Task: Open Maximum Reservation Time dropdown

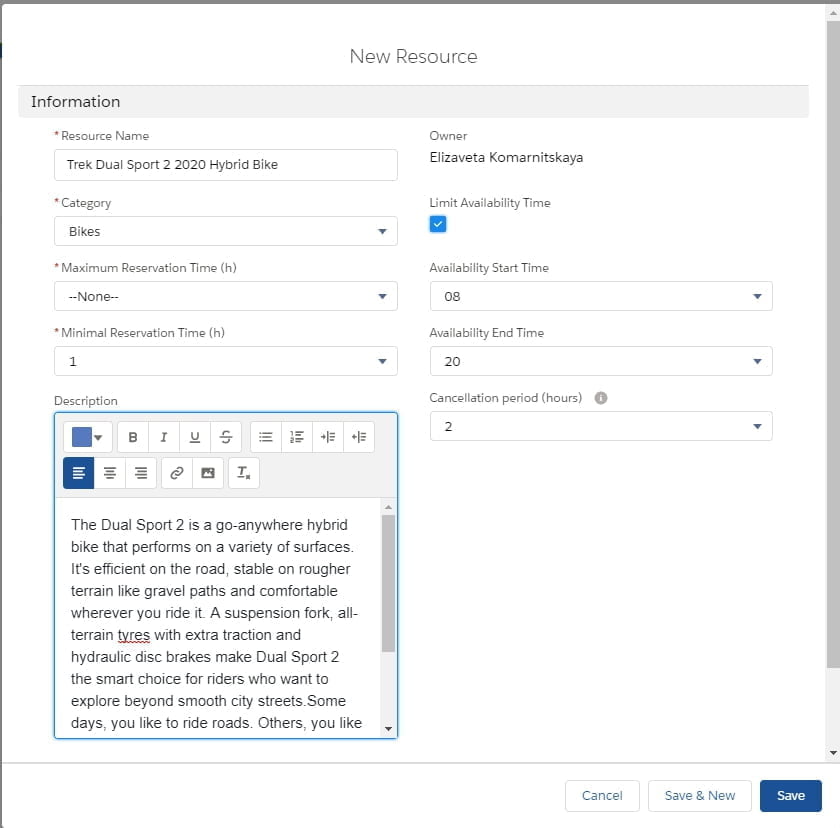Action: point(226,296)
